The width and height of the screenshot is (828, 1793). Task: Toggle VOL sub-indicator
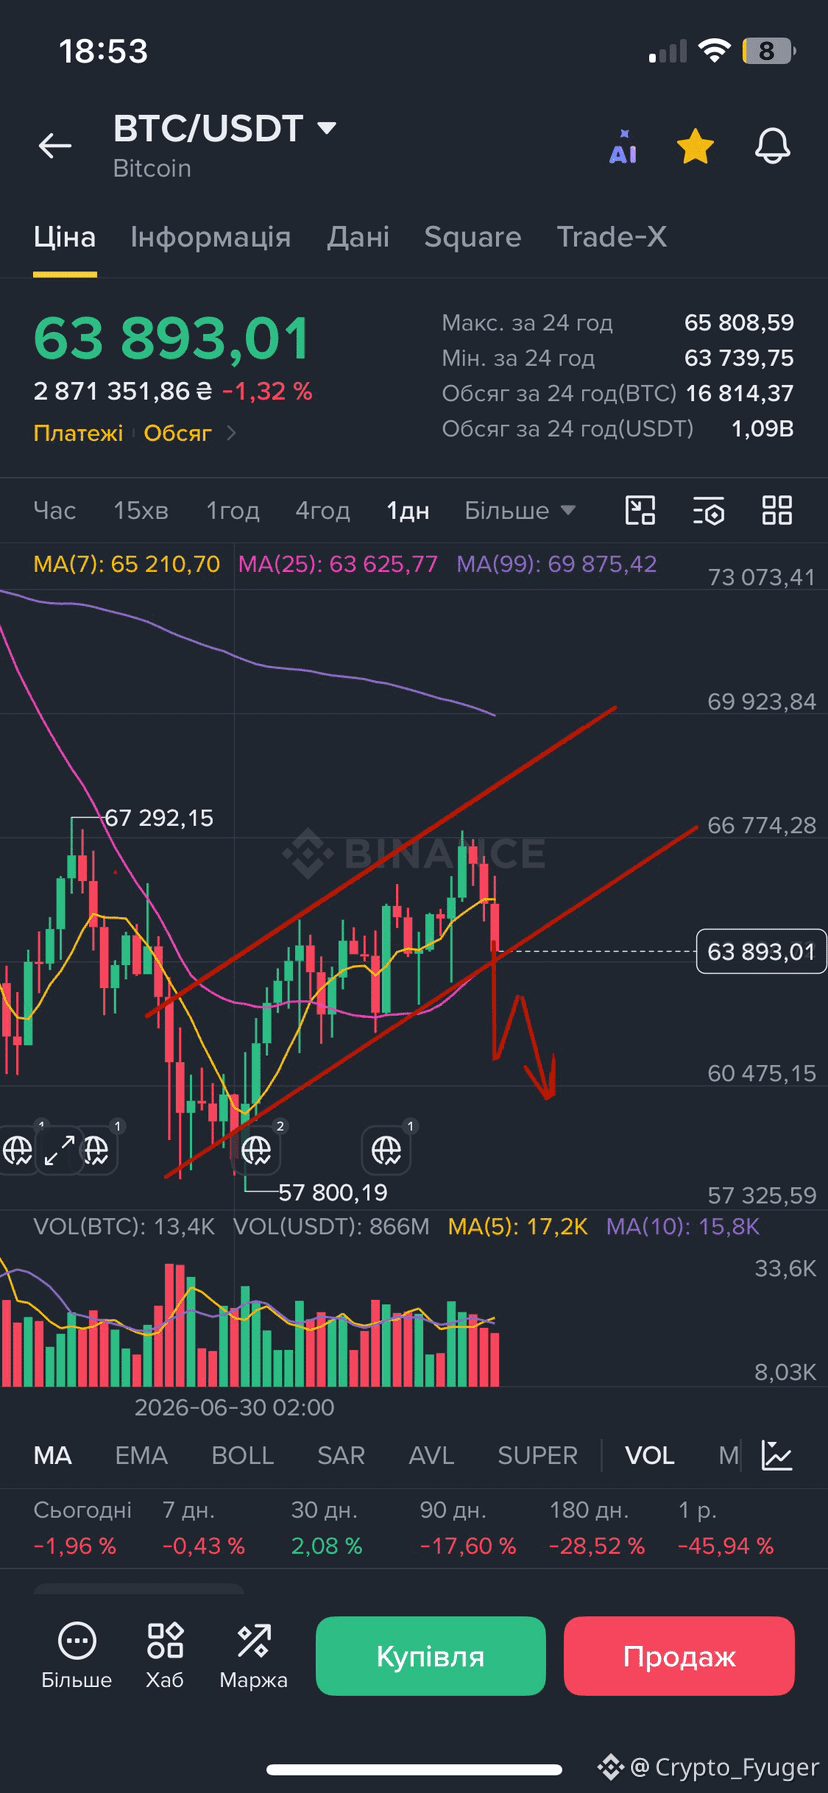pyautogui.click(x=650, y=1456)
